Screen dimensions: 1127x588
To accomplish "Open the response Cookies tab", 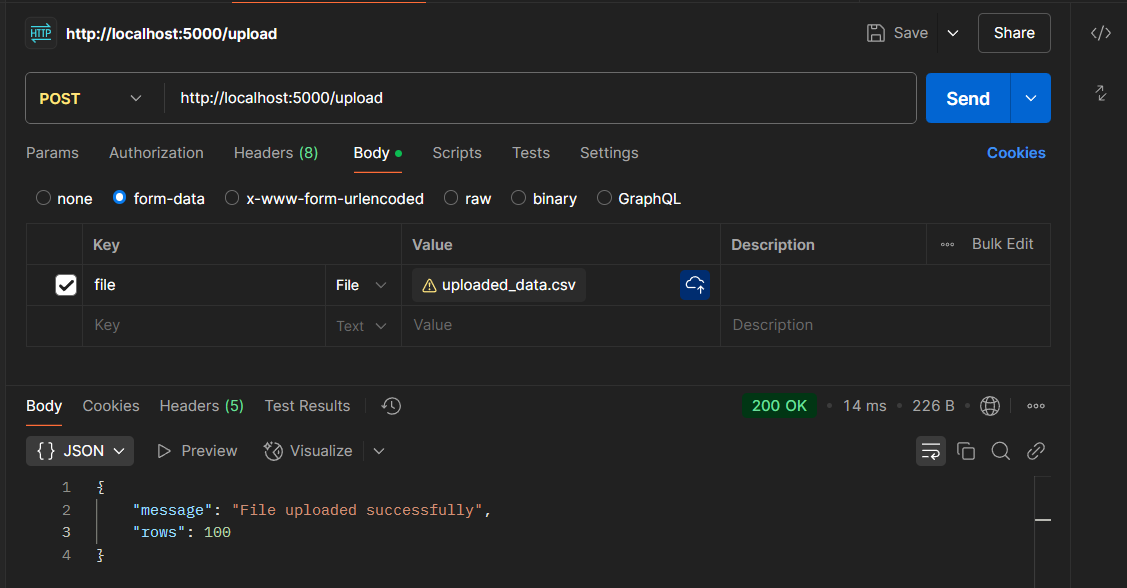I will point(111,406).
